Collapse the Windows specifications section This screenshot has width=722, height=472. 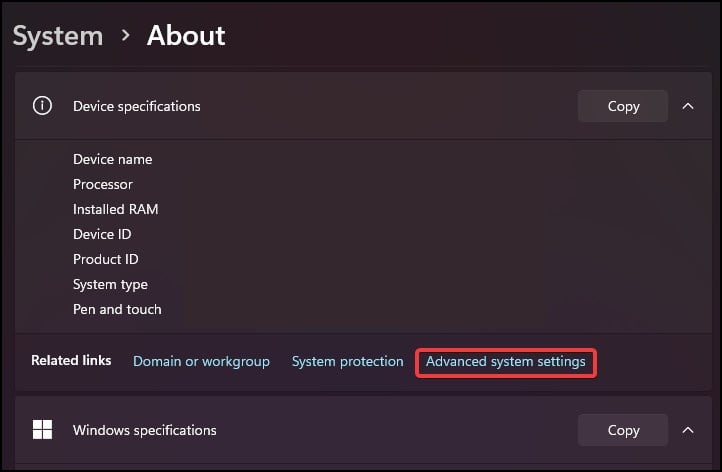688,430
